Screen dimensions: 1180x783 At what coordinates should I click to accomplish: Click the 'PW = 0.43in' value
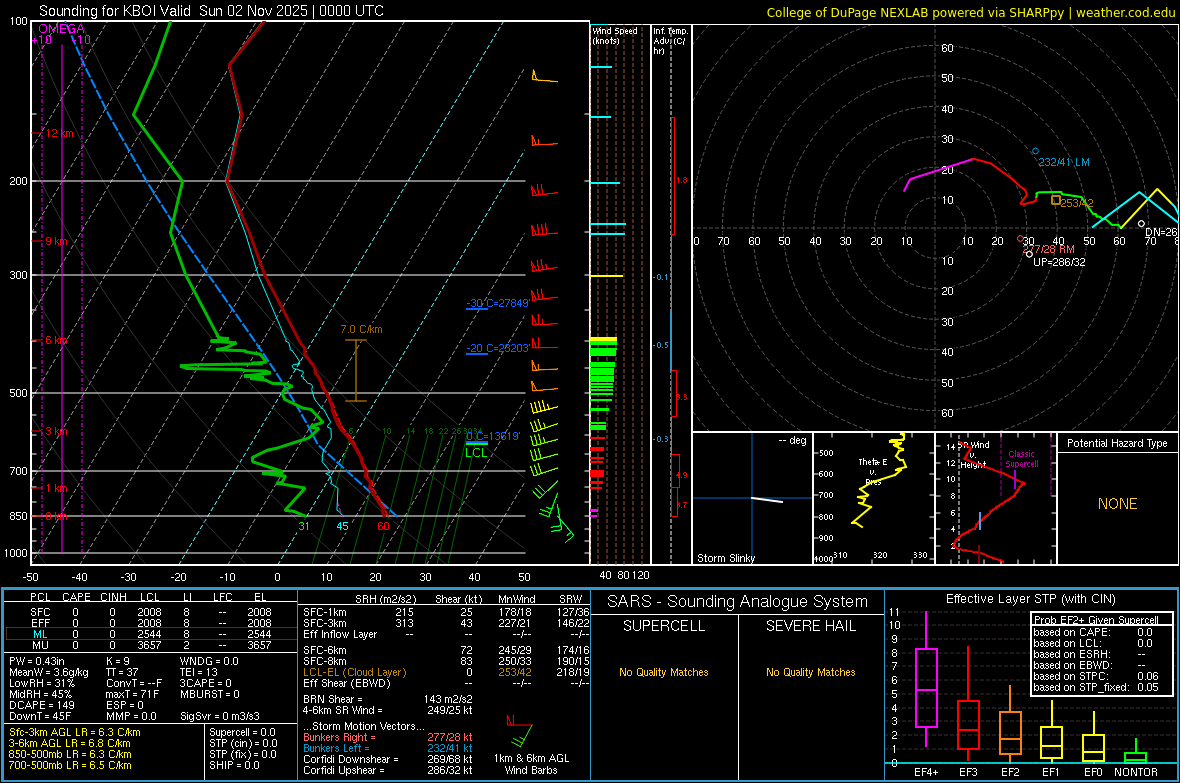click(37, 661)
